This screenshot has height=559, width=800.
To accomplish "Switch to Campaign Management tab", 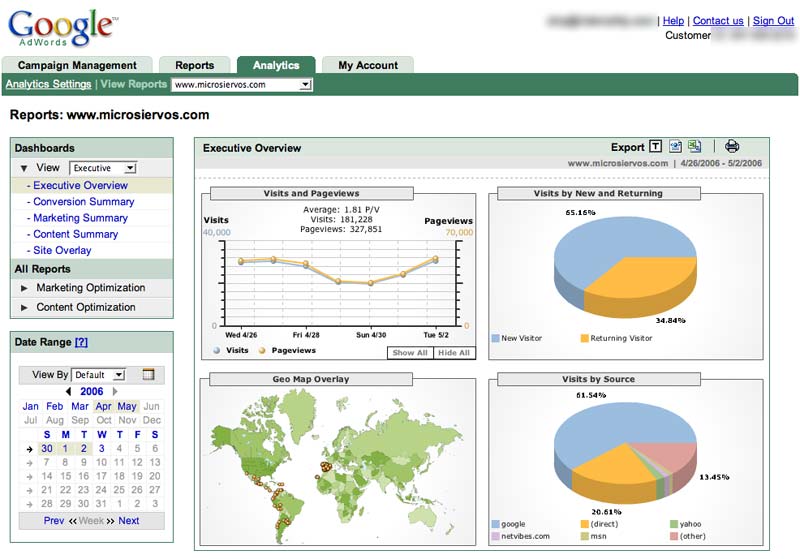I will (x=77, y=65).
